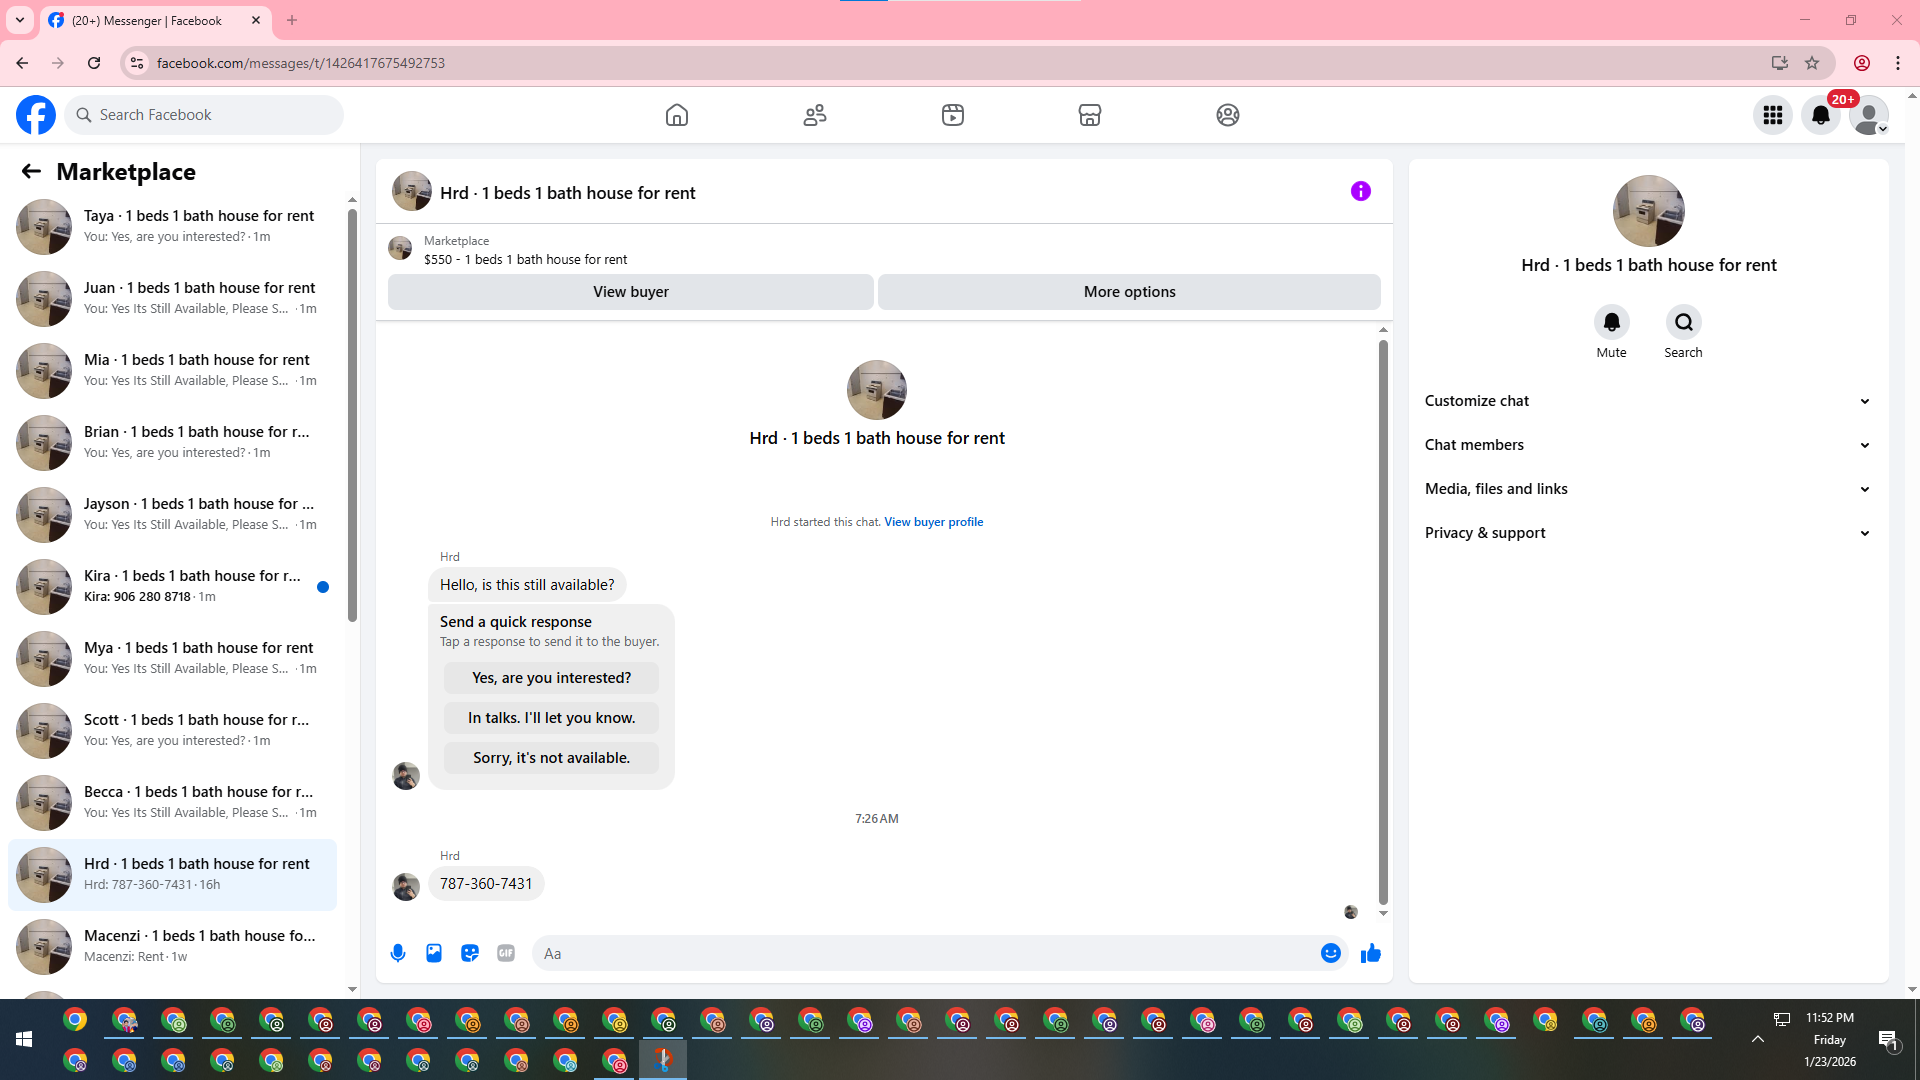Go to Facebook Home tab
Screen dimensions: 1920x1080
[x=677, y=115]
